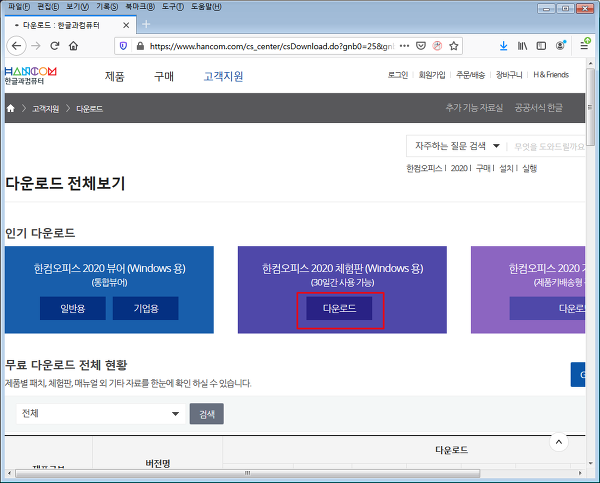Open the Firefox account avatar icon
Image resolution: width=600 pixels, height=483 pixels.
(x=560, y=46)
